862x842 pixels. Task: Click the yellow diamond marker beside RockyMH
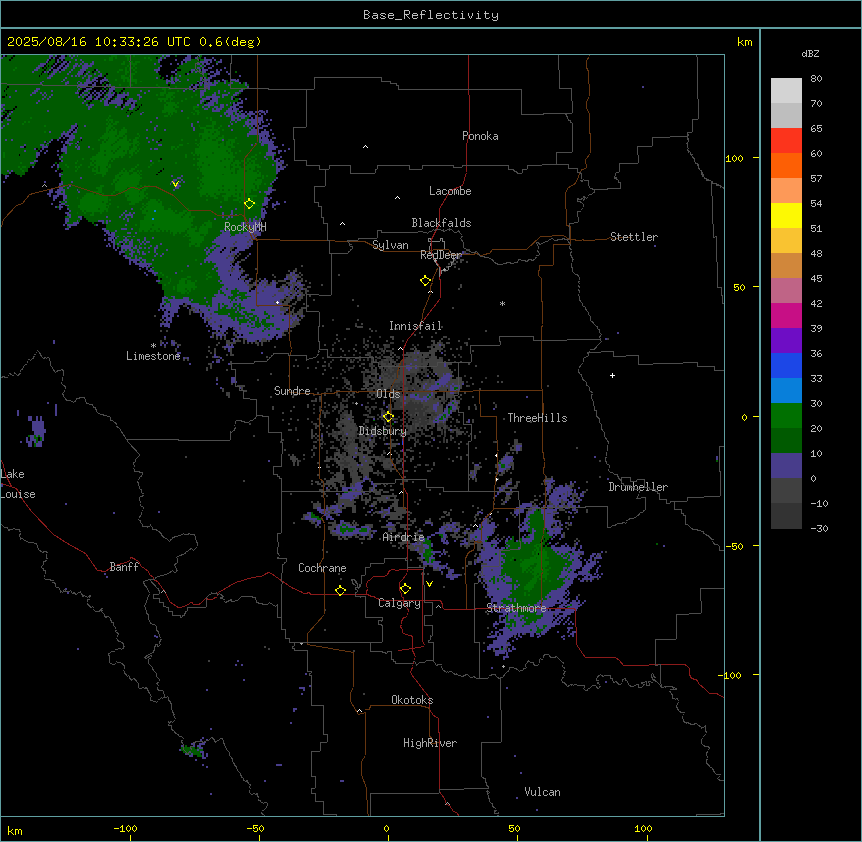coord(249,203)
